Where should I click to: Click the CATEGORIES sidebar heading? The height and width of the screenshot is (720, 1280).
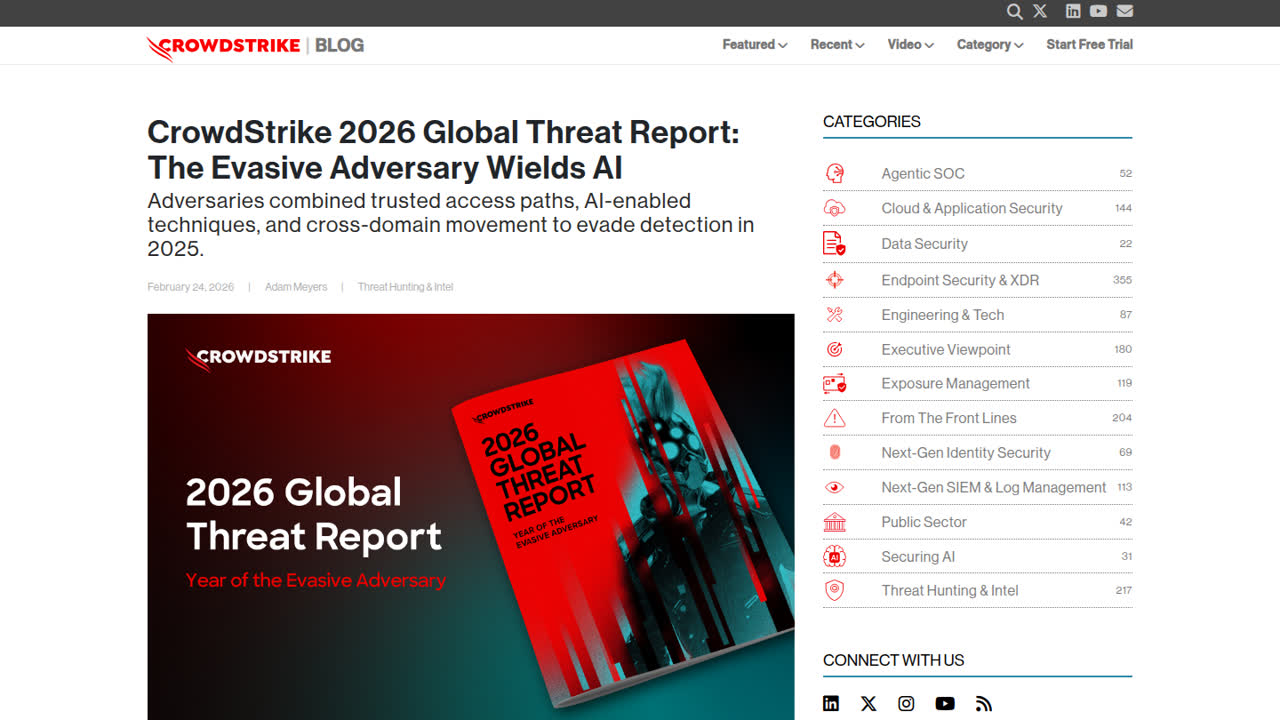click(872, 122)
